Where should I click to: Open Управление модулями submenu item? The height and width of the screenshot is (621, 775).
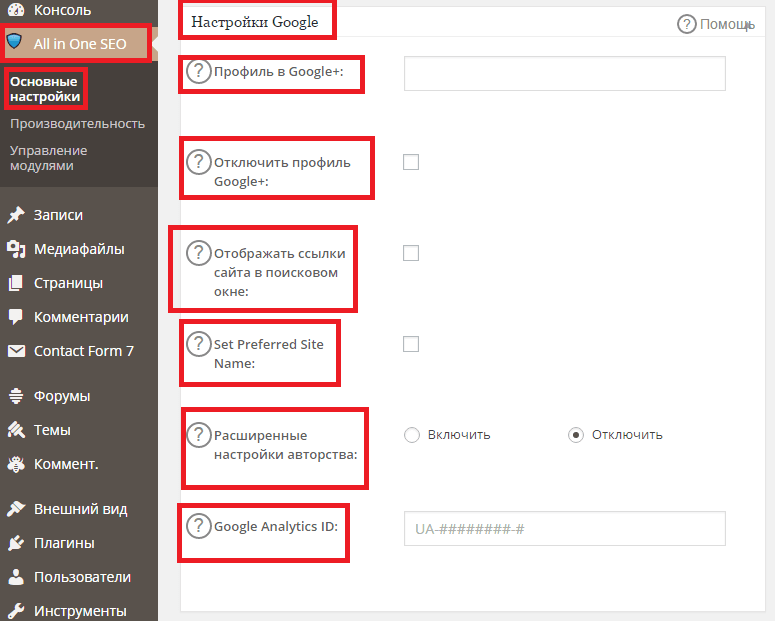click(x=48, y=158)
